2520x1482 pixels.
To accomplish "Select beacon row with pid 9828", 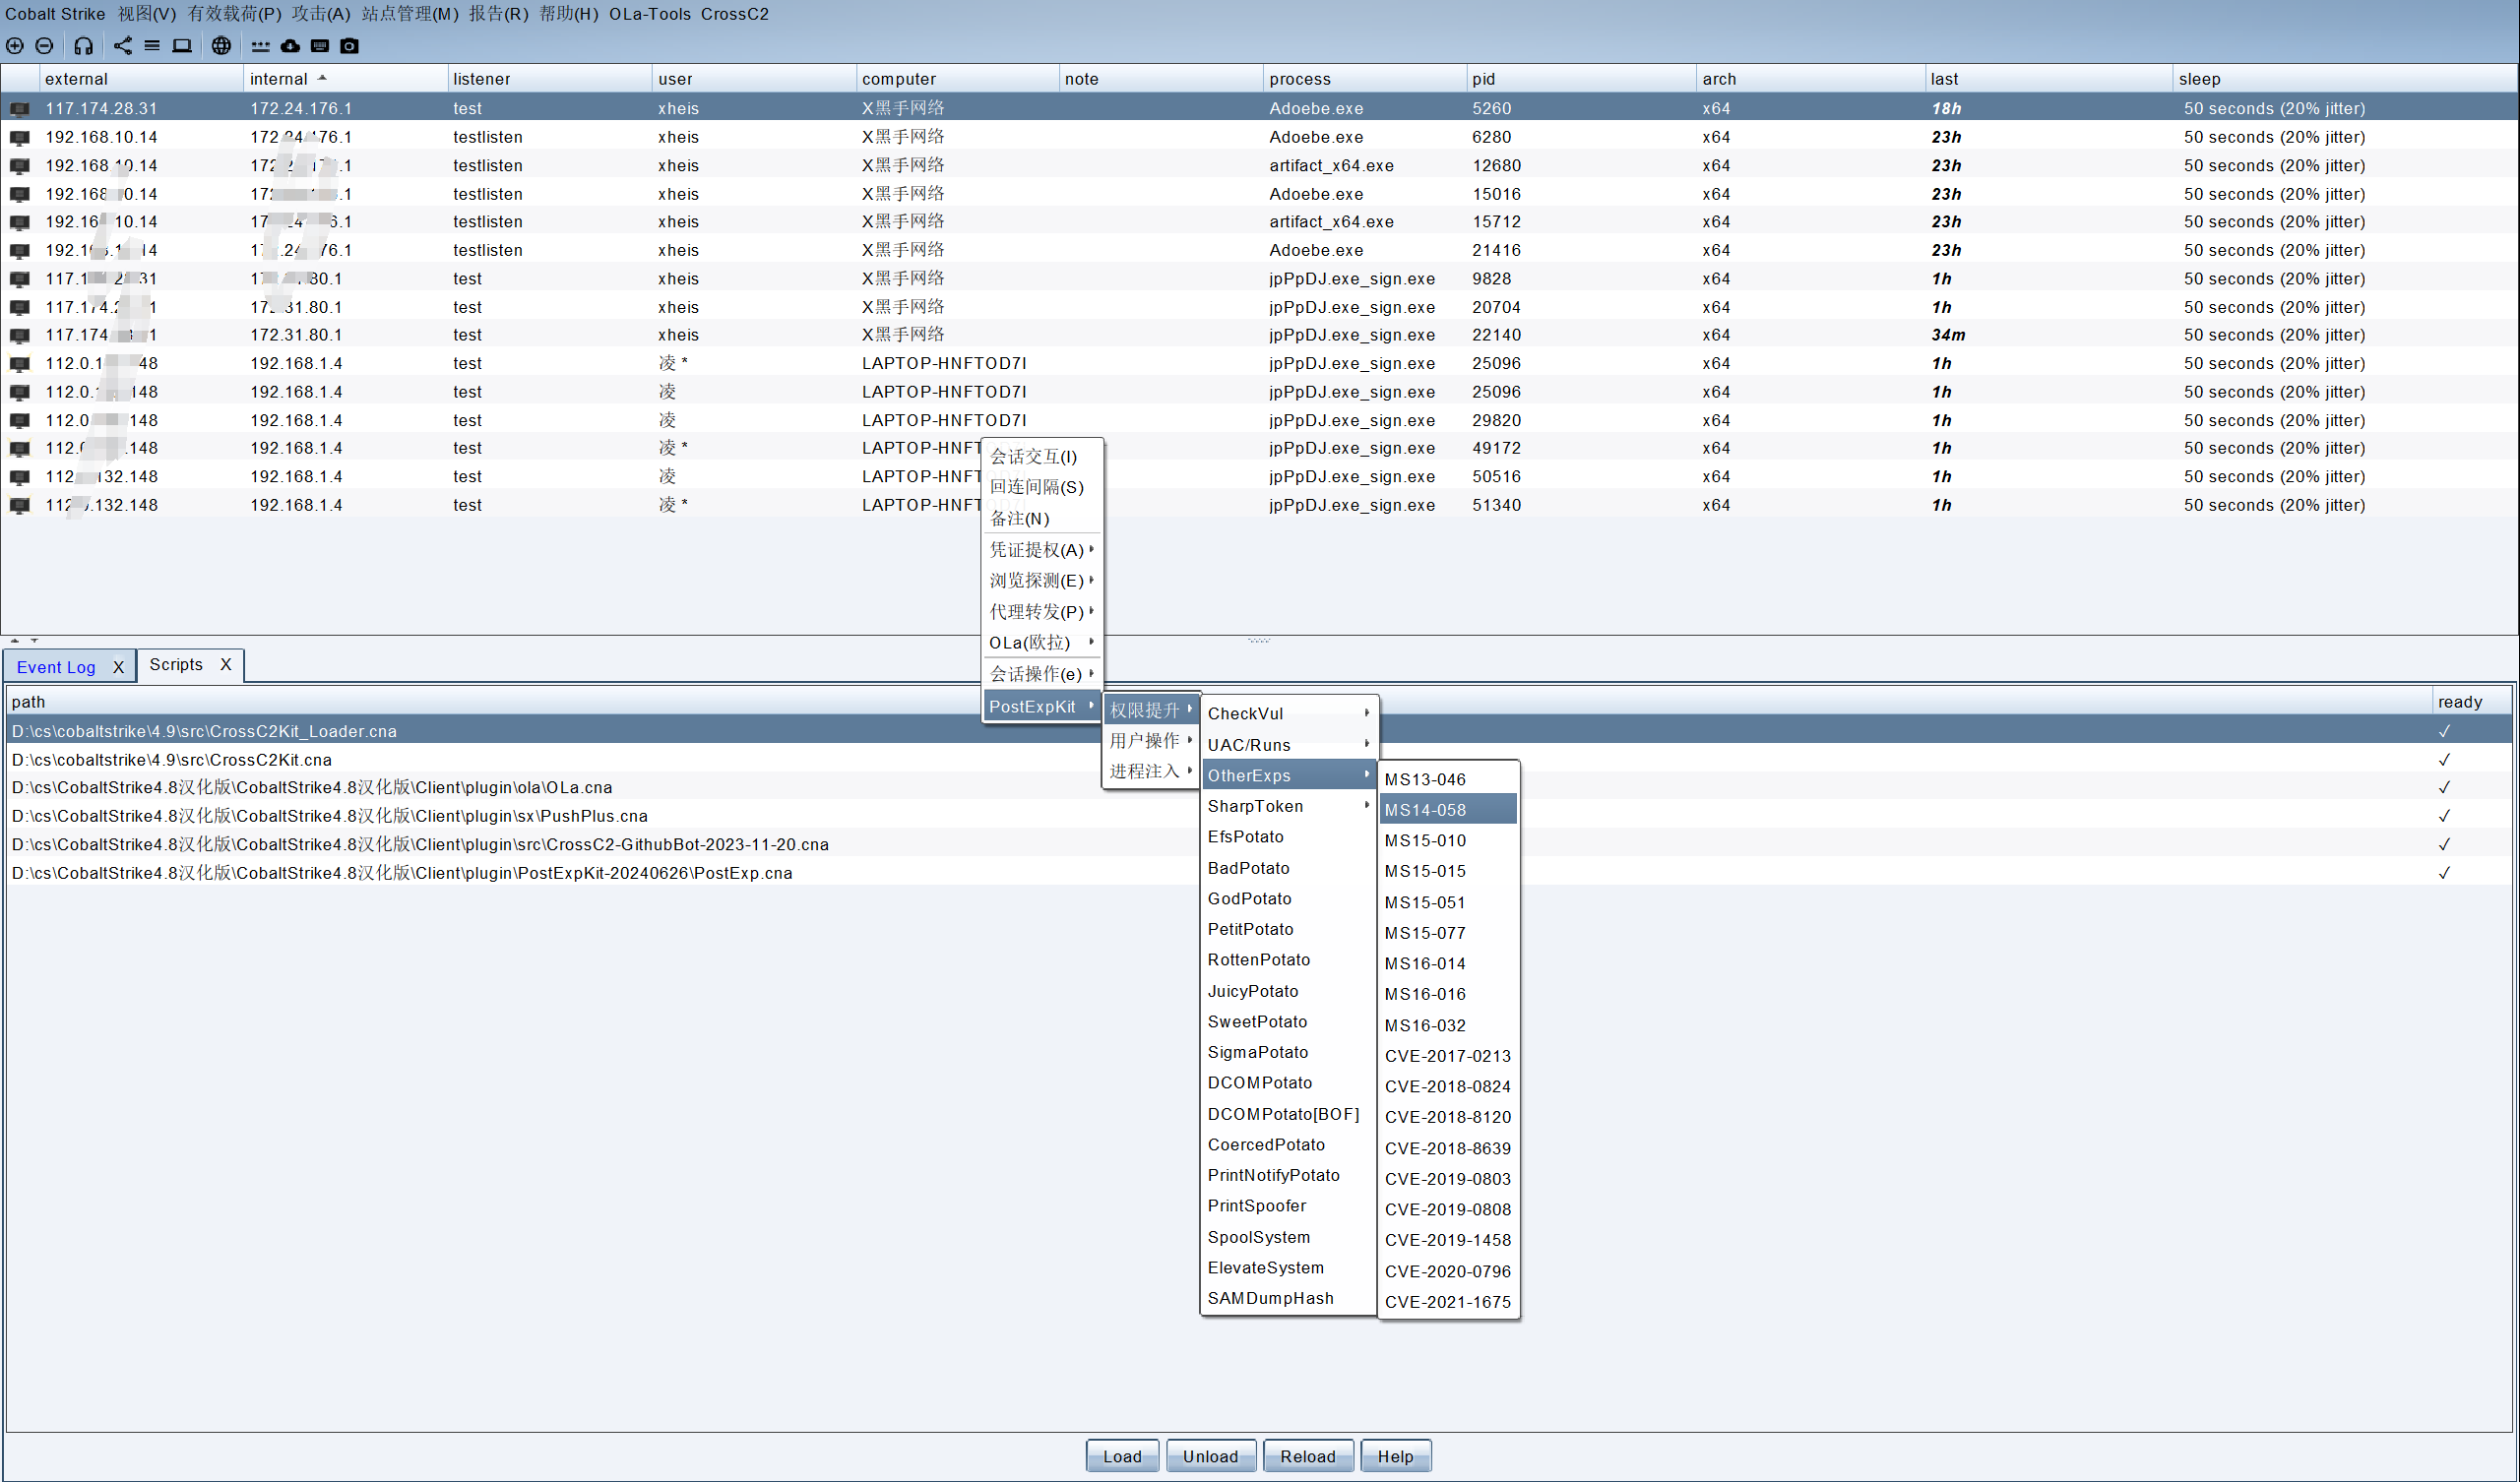I will pos(1258,279).
